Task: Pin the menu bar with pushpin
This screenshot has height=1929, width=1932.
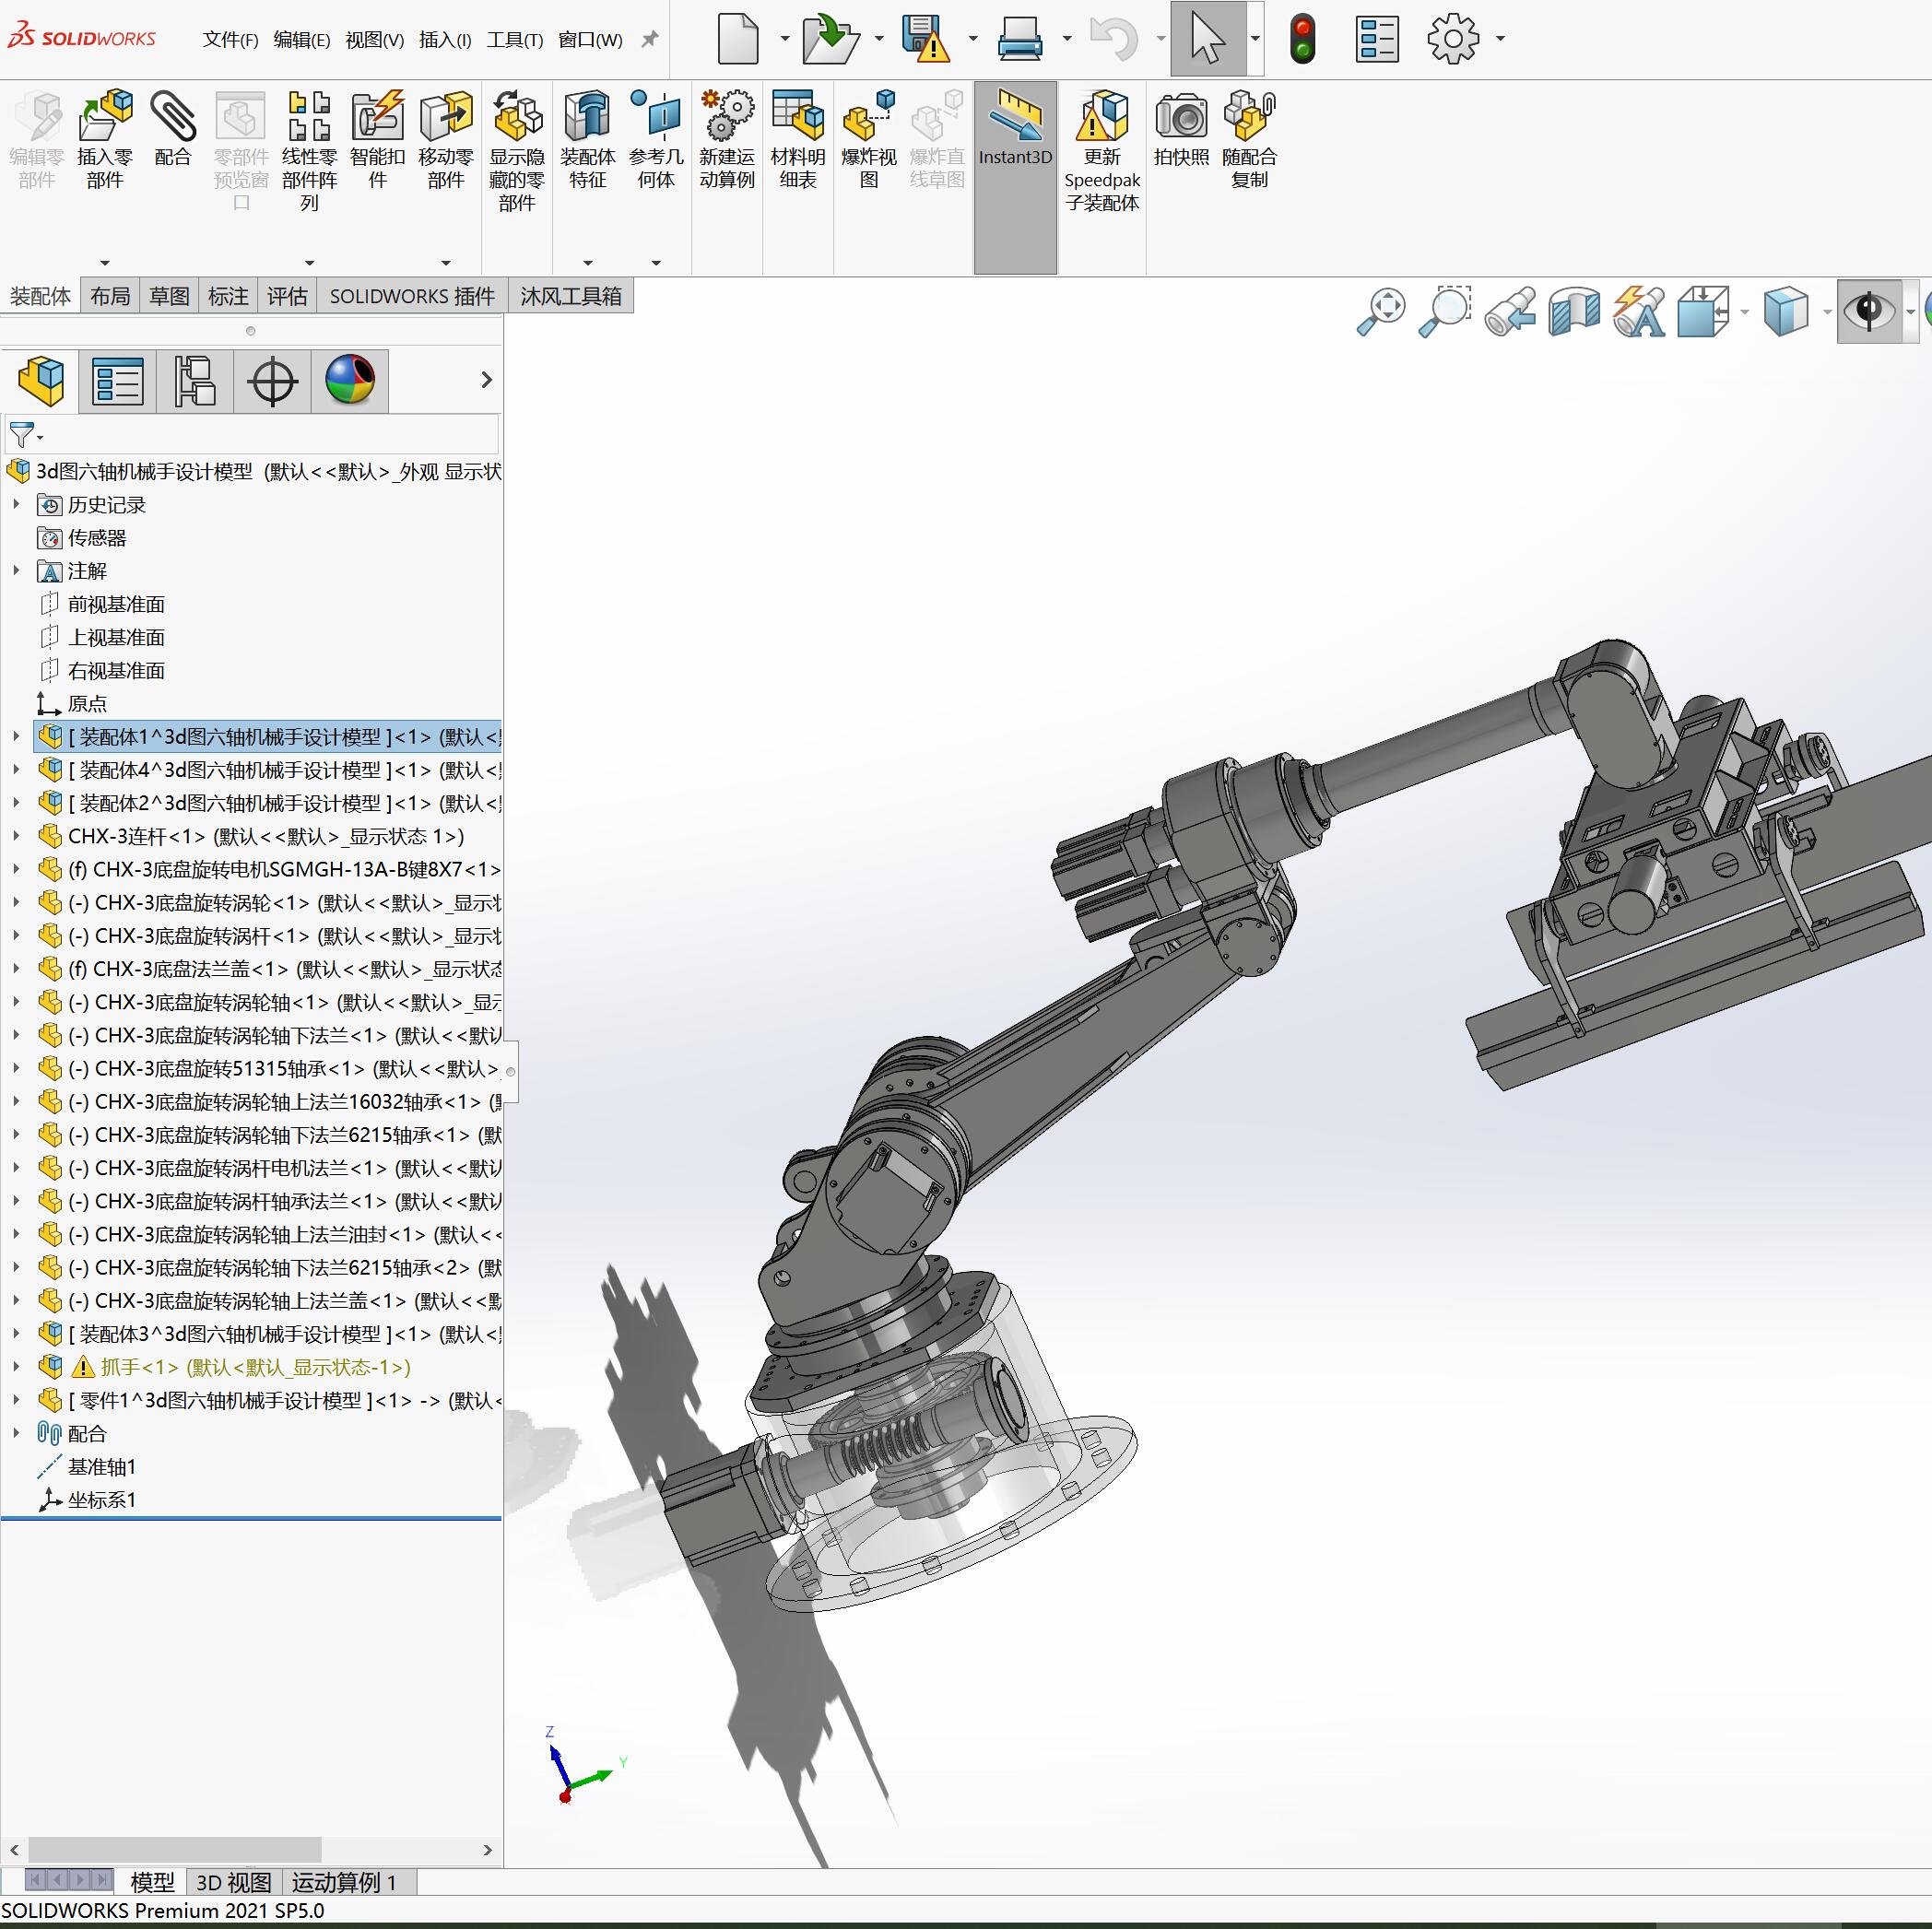Action: (x=650, y=39)
